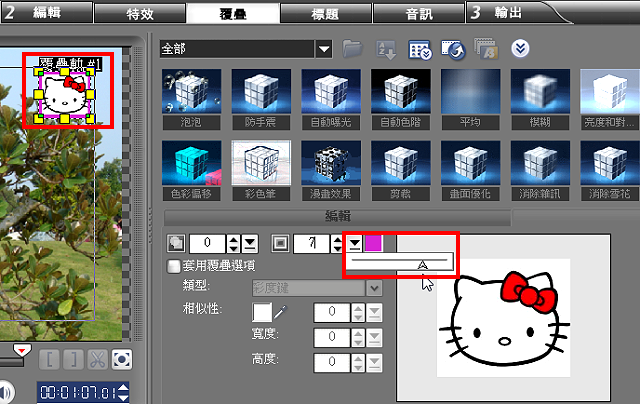Enlarge the preview window button

click(x=122, y=360)
